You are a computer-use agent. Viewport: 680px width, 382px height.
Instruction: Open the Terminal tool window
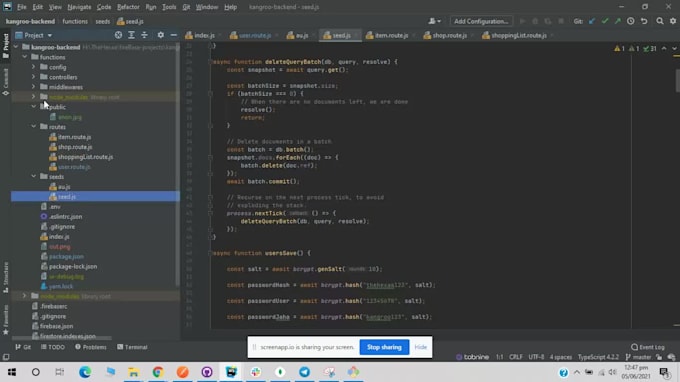click(132, 347)
